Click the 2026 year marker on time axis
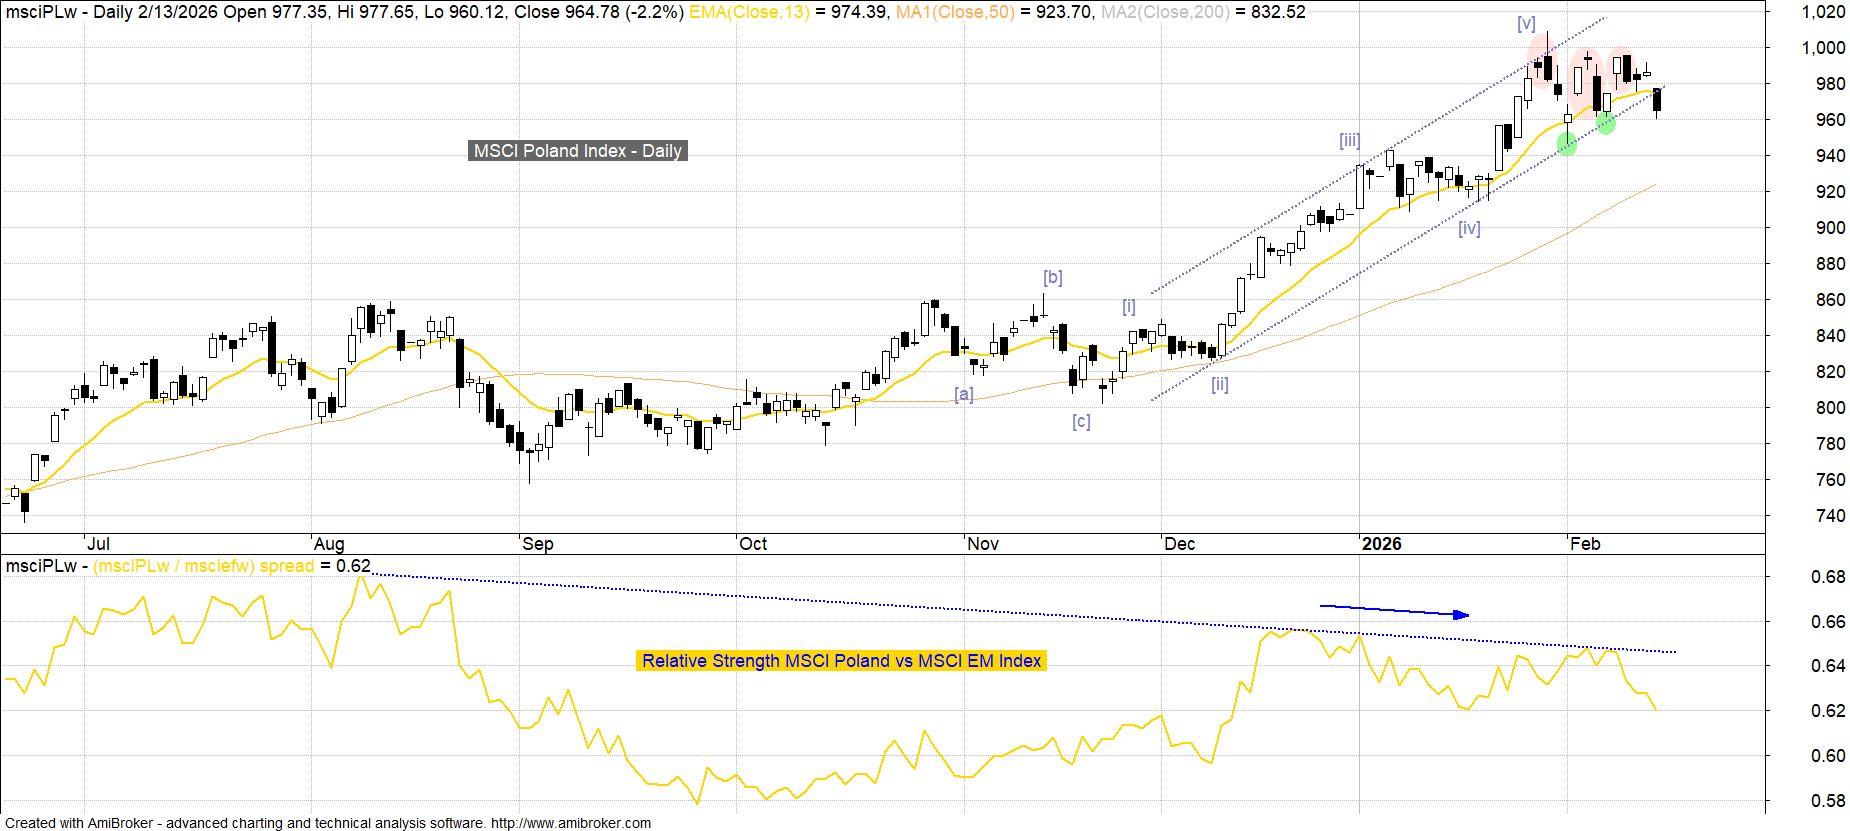Screen dimensions: 1850x831 [x=1381, y=544]
